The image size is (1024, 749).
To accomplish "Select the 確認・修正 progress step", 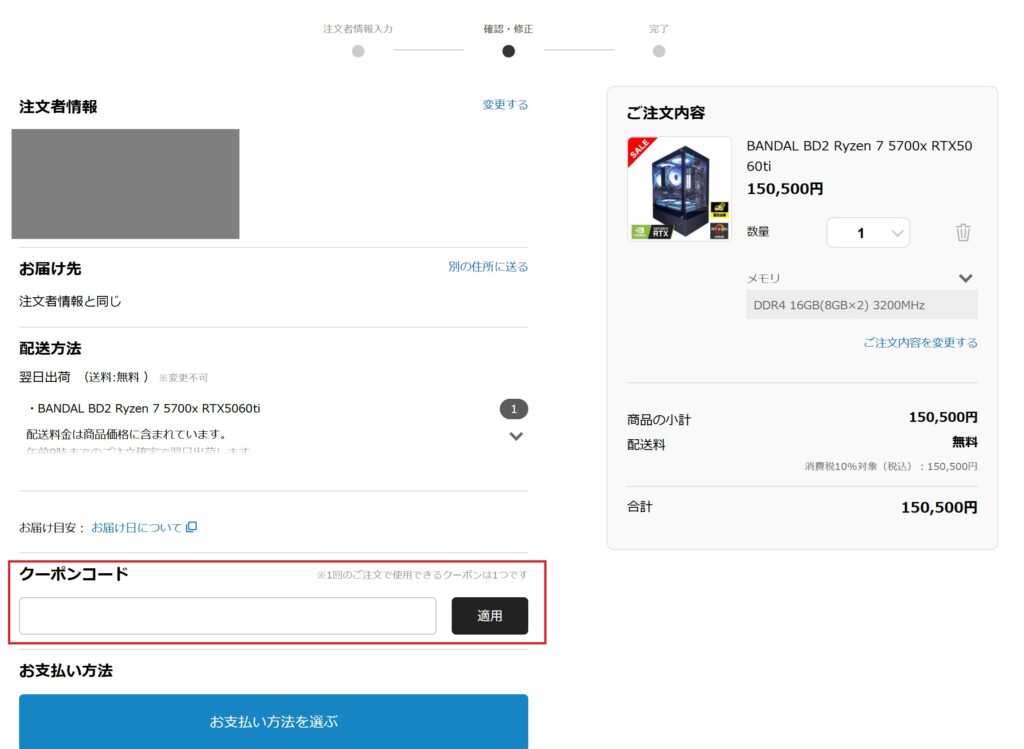I will click(508, 41).
